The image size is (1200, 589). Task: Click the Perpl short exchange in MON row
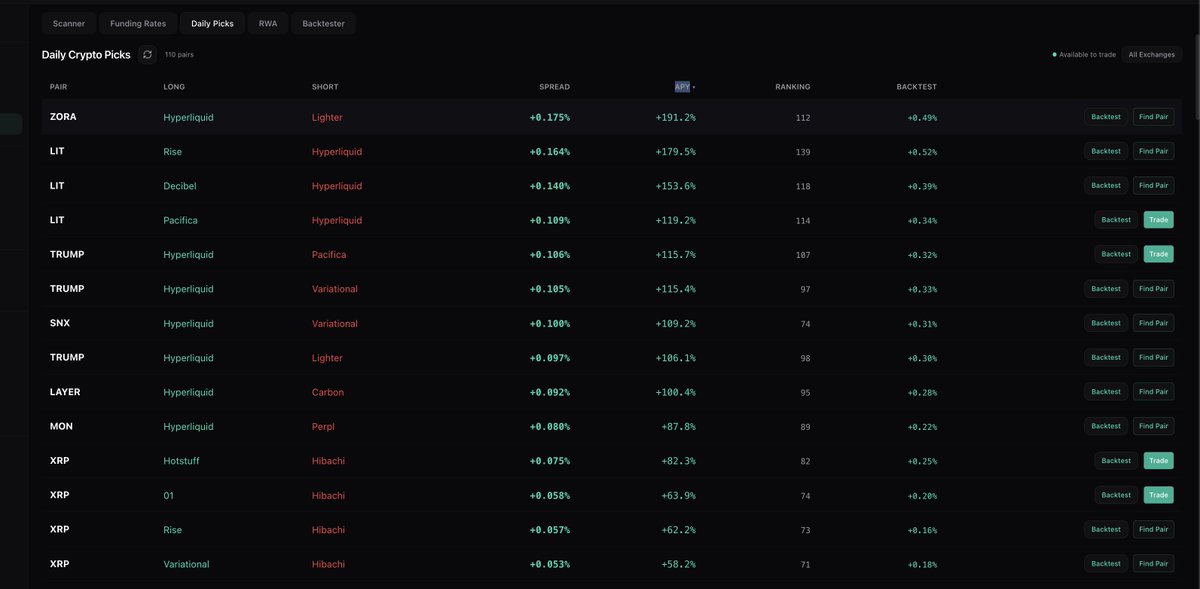(323, 426)
